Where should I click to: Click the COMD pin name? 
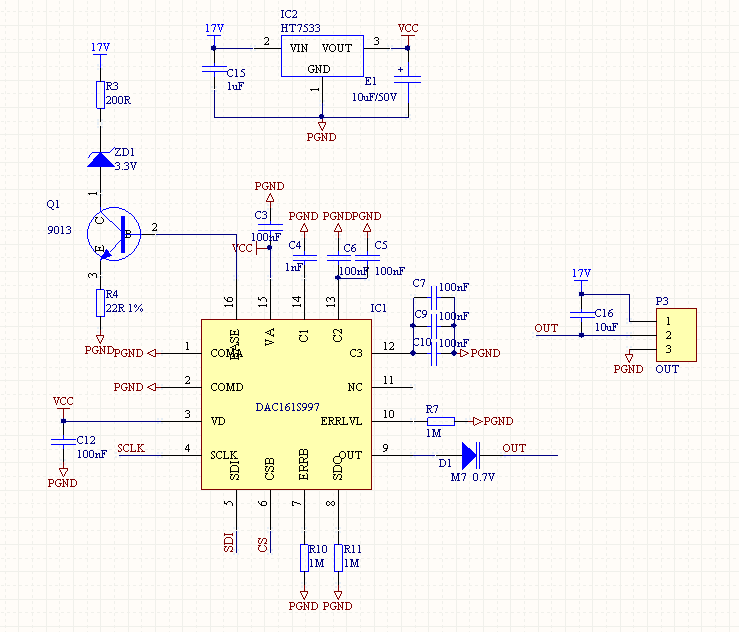(227, 387)
